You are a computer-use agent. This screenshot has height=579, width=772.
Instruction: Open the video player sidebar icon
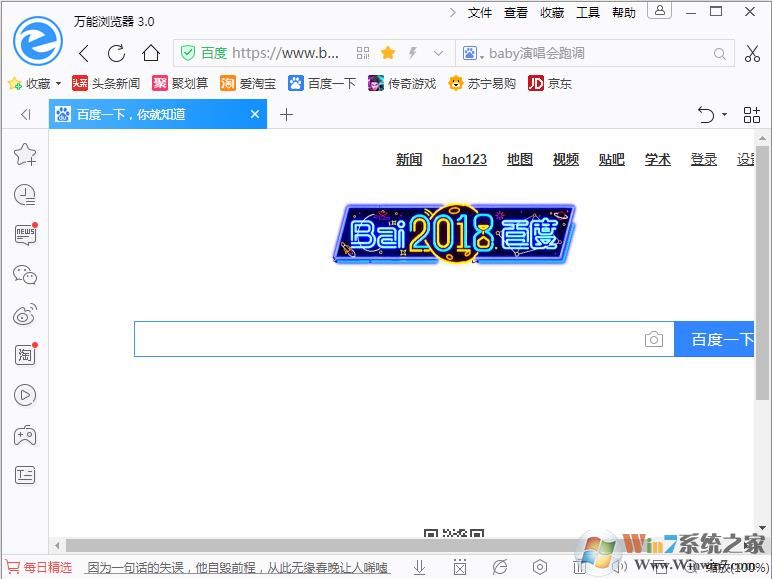25,395
